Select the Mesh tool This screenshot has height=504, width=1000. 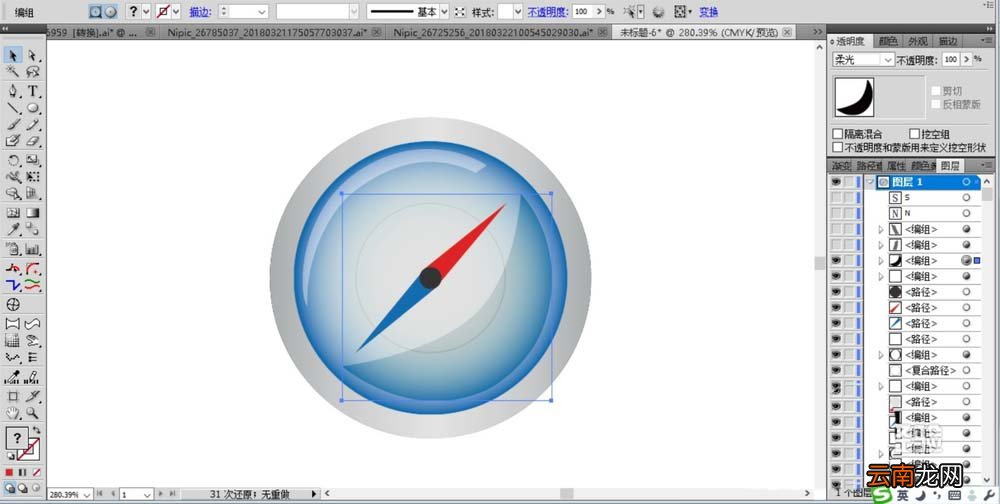coord(13,212)
